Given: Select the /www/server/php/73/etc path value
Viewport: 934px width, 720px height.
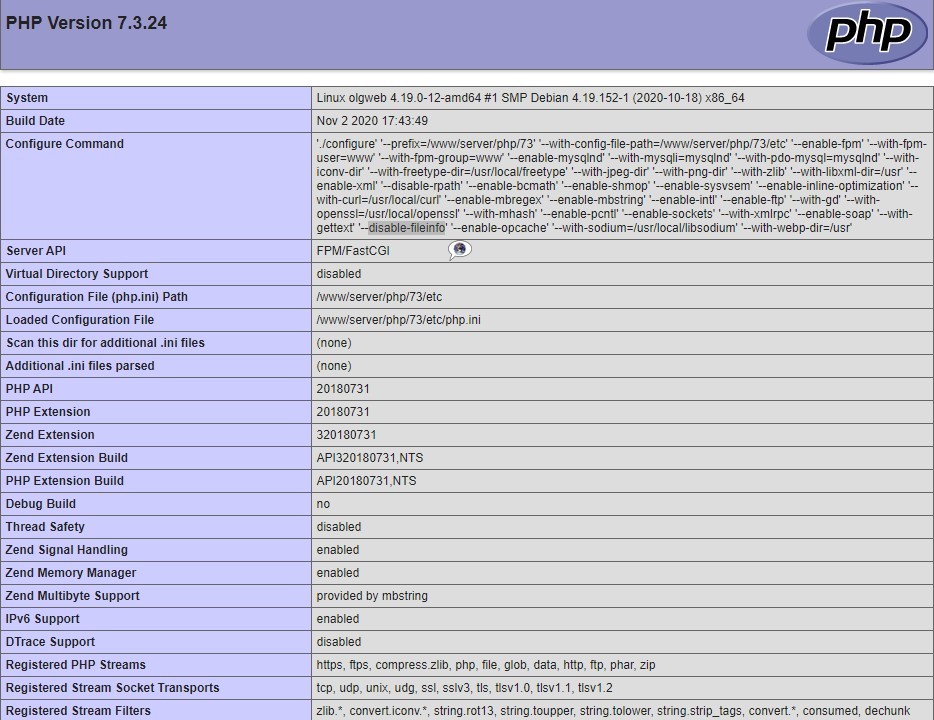Looking at the screenshot, I should click(379, 297).
